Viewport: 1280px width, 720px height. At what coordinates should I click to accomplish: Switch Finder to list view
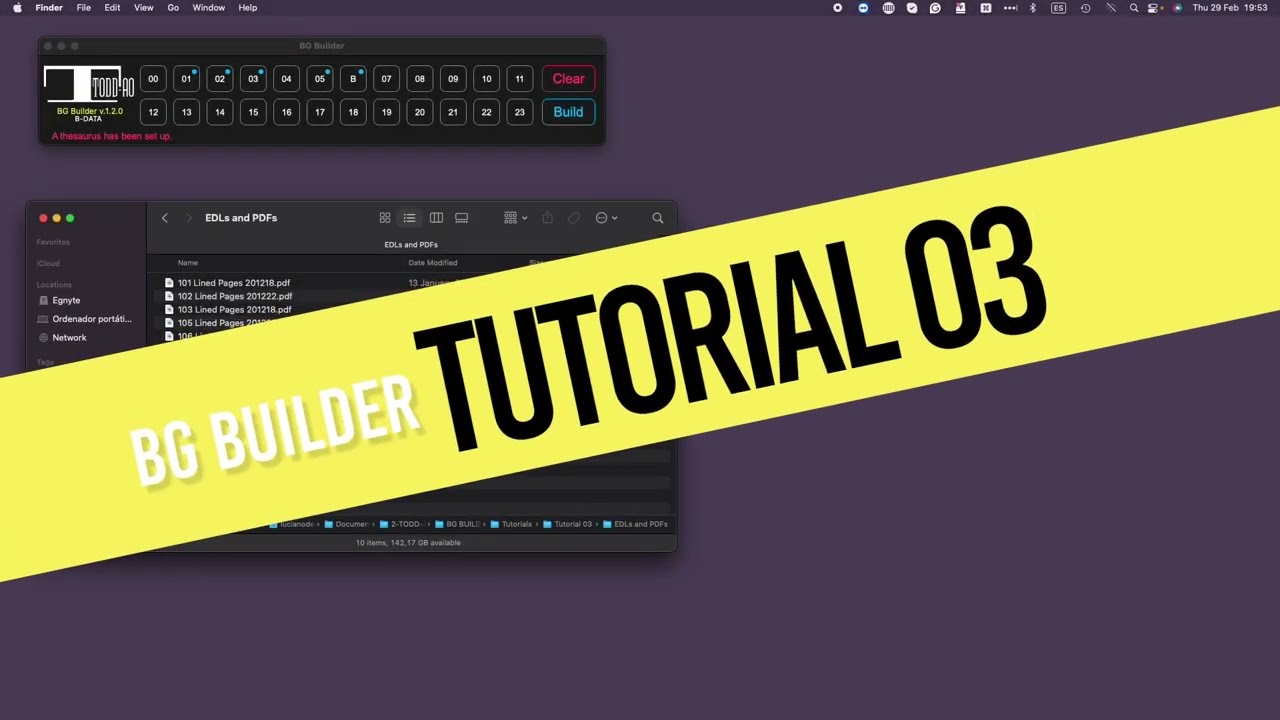pyautogui.click(x=409, y=218)
